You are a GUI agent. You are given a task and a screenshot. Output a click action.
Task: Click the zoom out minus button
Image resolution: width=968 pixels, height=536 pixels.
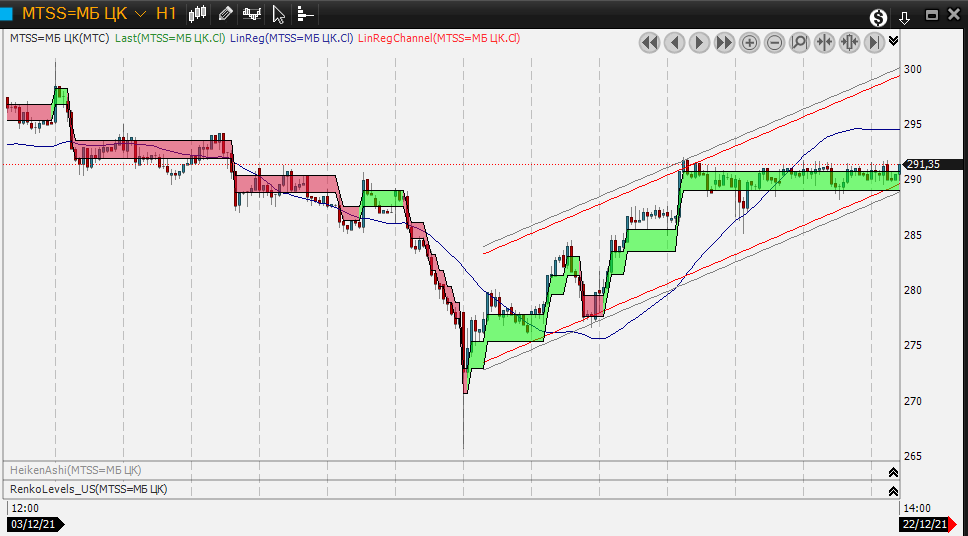pos(775,42)
